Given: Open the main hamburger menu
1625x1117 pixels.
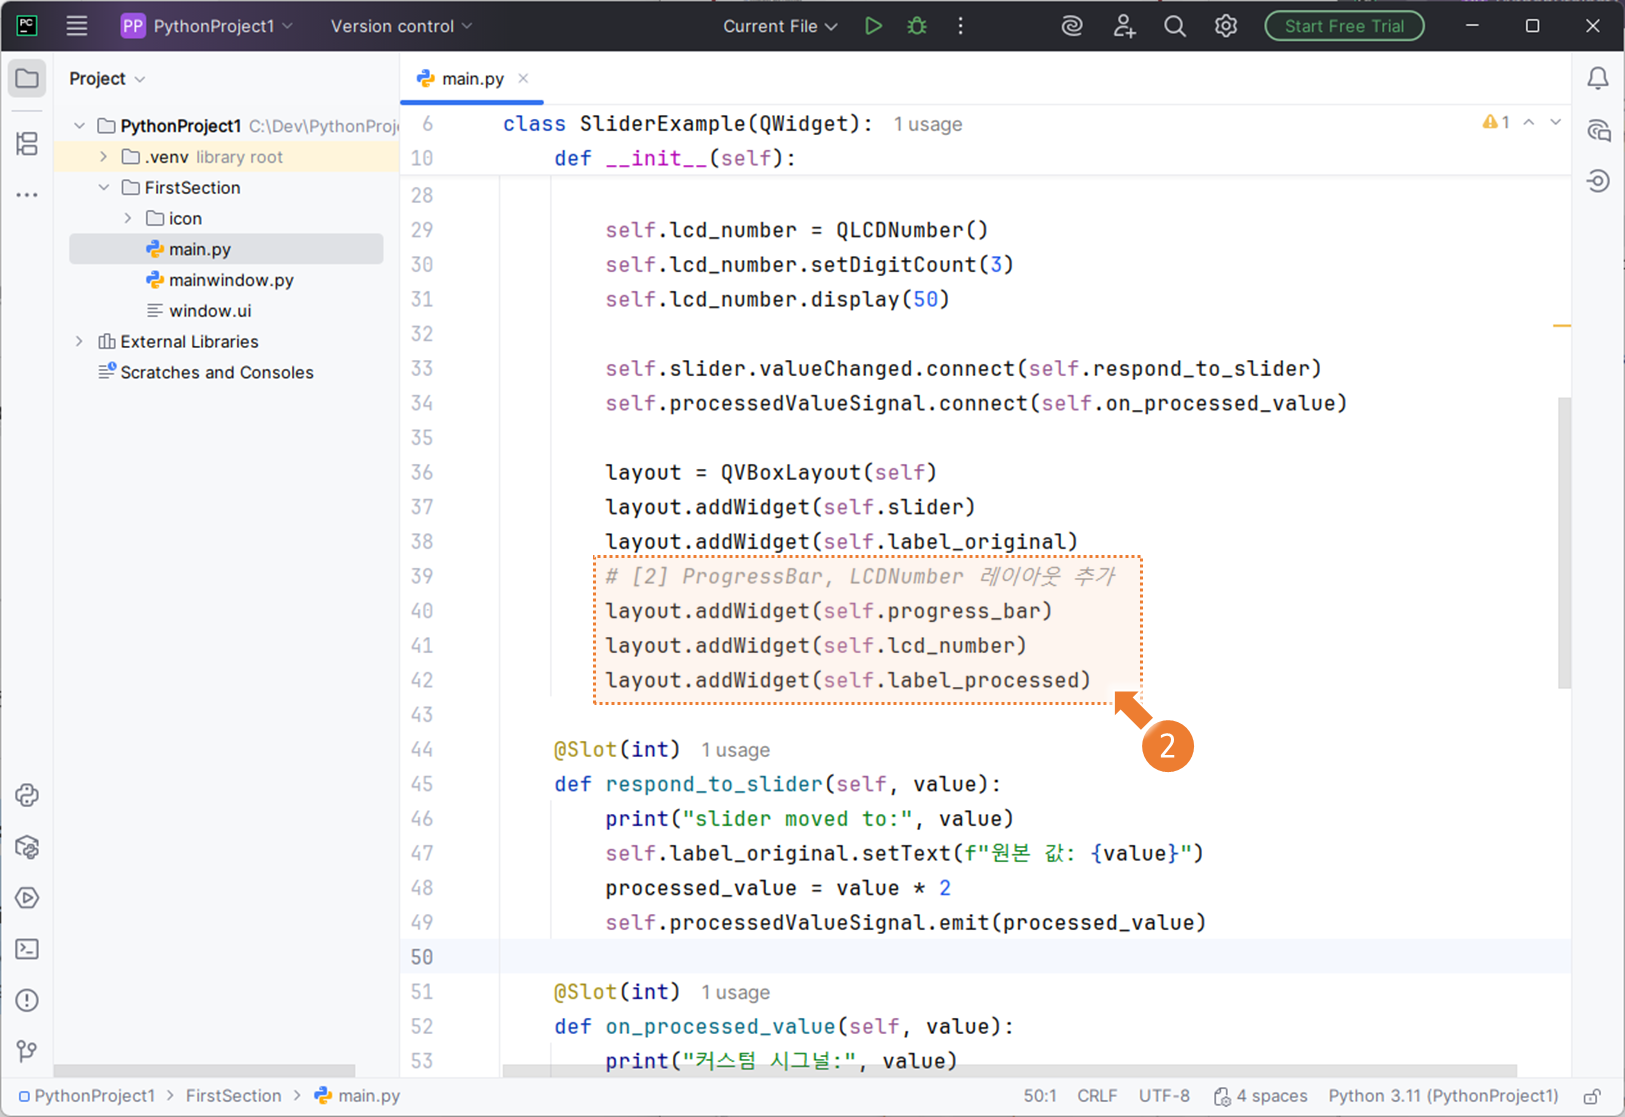Looking at the screenshot, I should (77, 26).
